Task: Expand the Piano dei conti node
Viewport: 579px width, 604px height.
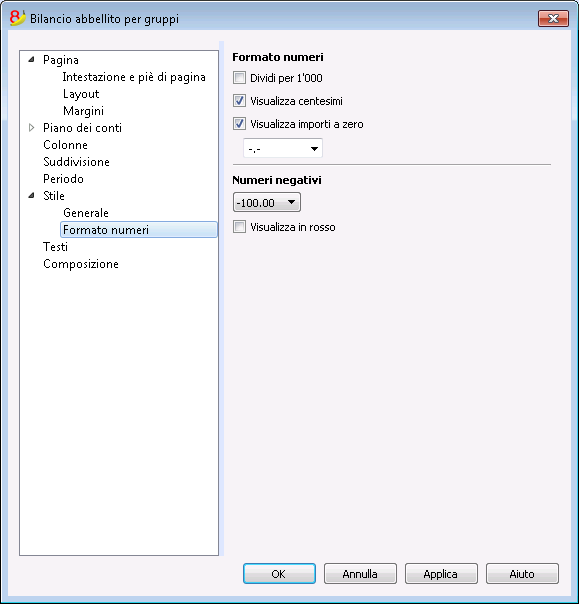Action: click(32, 128)
